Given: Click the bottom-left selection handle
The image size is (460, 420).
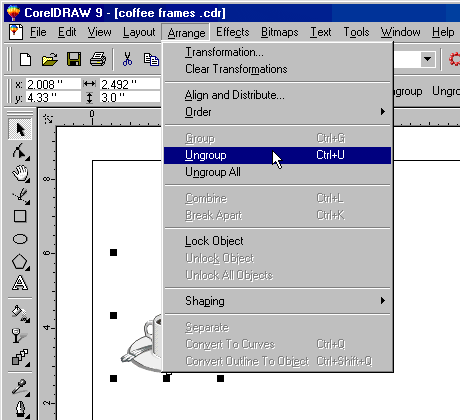Looking at the screenshot, I should tap(113, 378).
